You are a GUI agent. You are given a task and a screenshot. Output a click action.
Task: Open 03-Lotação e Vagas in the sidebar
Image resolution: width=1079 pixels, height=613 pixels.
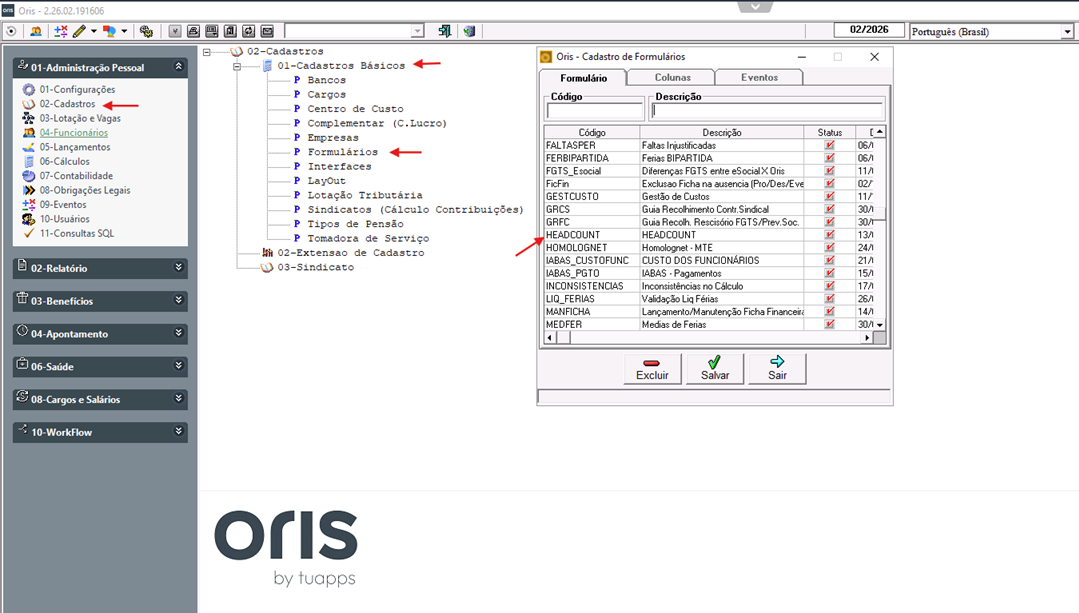[80, 118]
